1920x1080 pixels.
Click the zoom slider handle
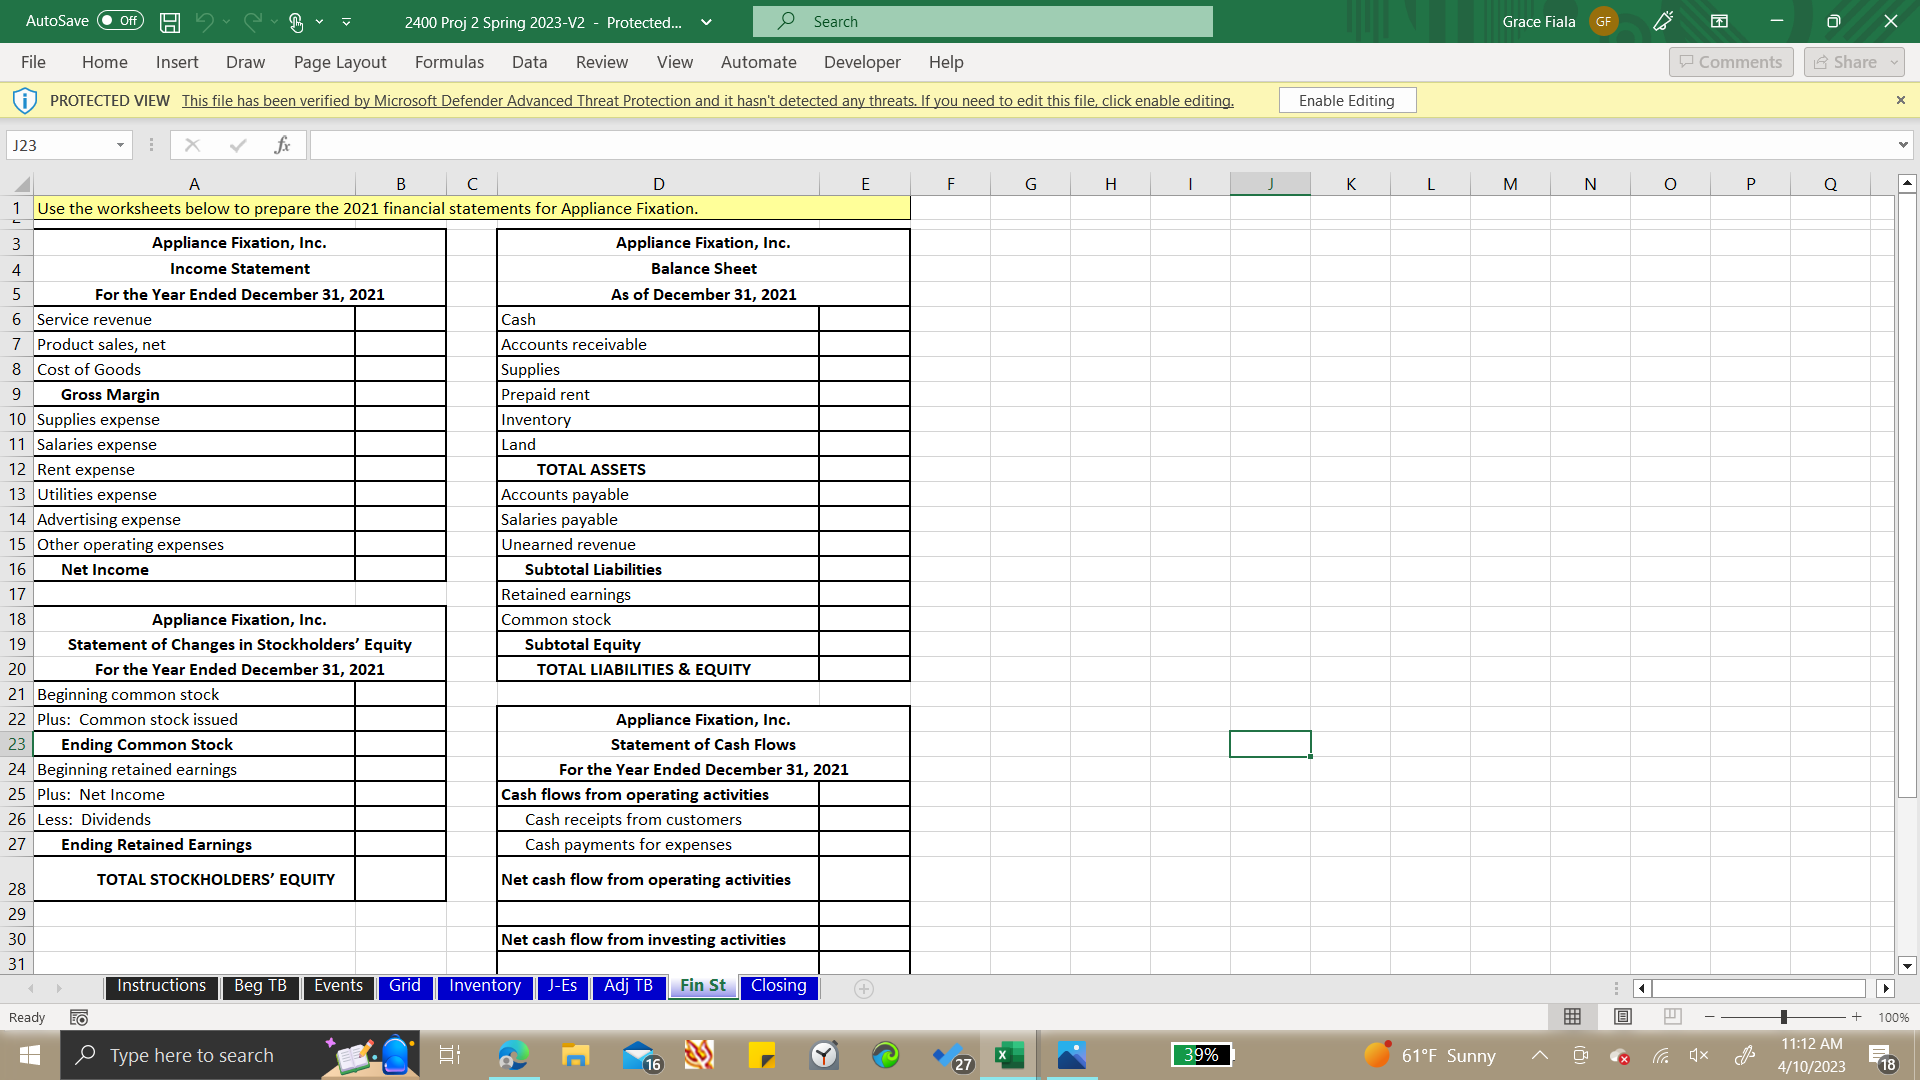coord(1784,1017)
